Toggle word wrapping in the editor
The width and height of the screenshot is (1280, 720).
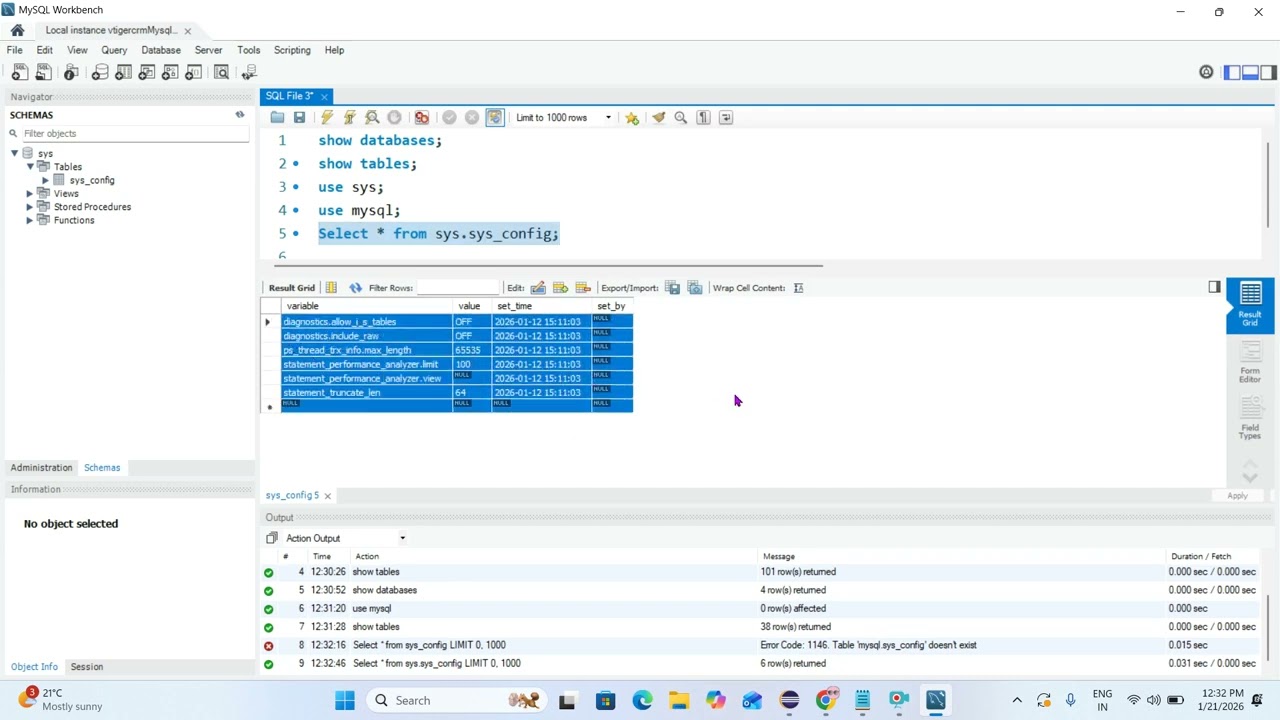point(726,118)
